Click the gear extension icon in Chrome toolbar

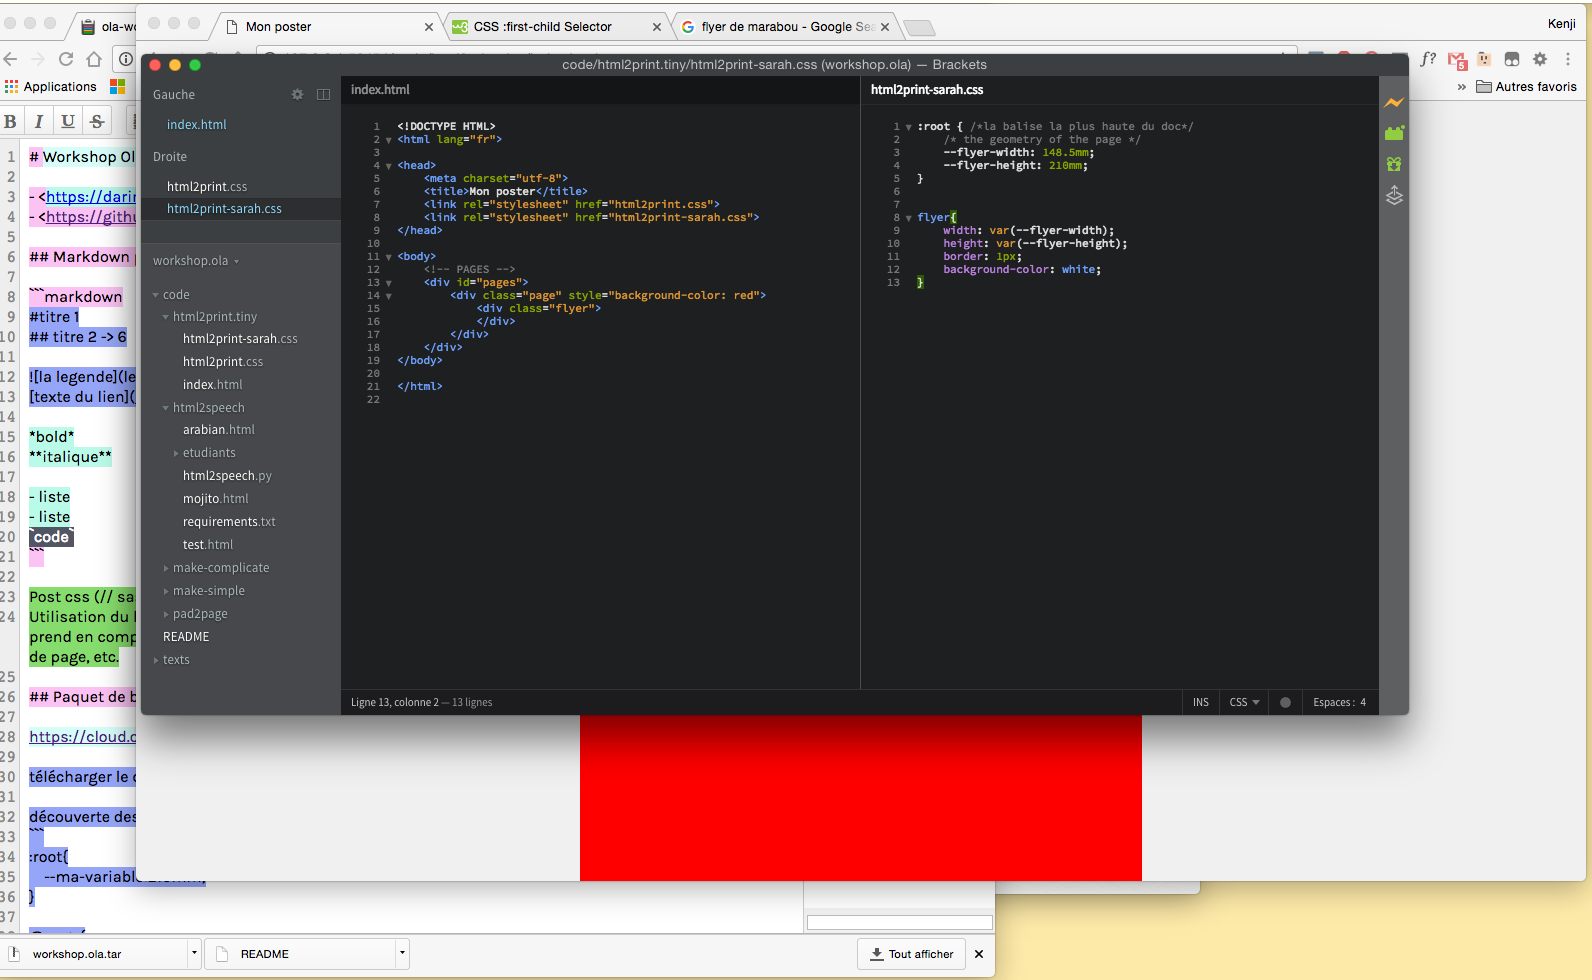[x=1540, y=59]
